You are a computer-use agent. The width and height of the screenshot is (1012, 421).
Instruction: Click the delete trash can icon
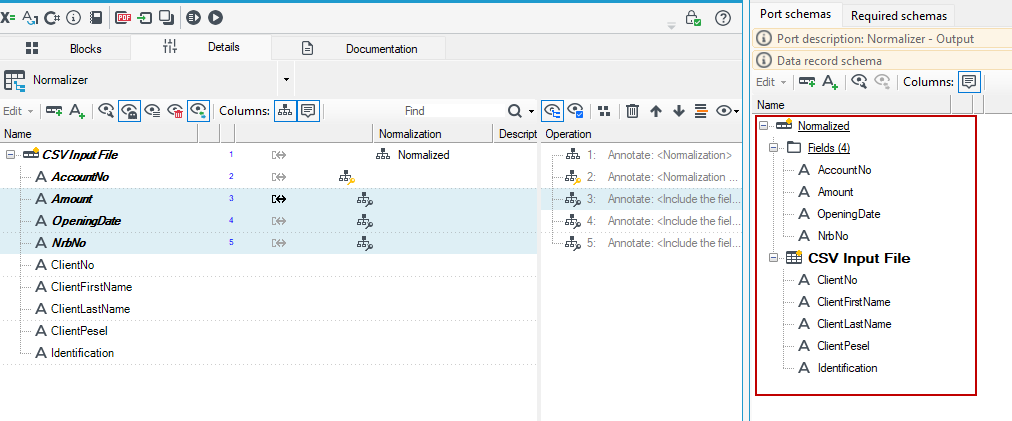click(632, 111)
